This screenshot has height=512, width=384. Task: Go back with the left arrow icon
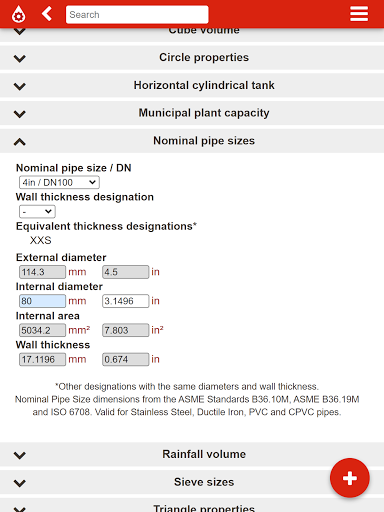tap(47, 14)
